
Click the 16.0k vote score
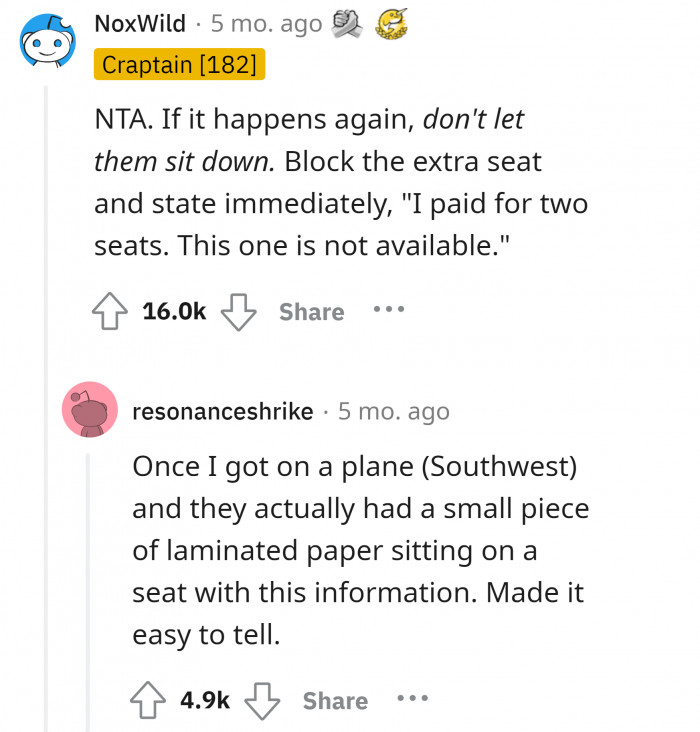coord(174,312)
